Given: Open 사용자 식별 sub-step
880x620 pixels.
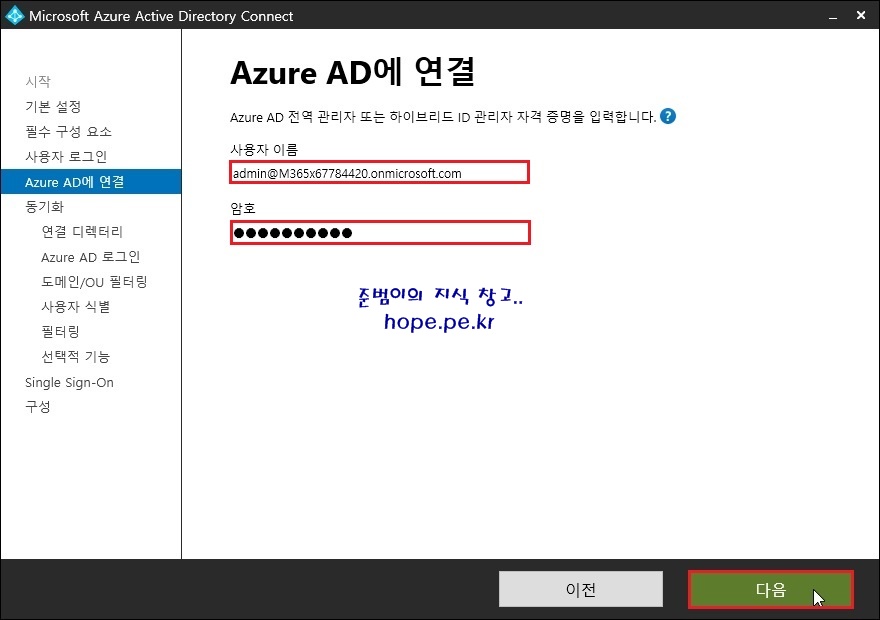Looking at the screenshot, I should pyautogui.click(x=76, y=307).
